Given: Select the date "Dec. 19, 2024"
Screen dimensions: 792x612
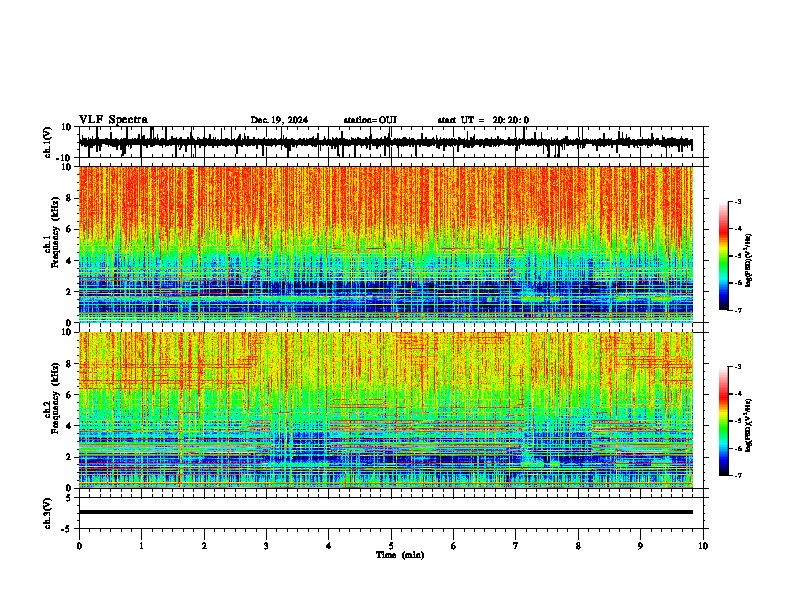Looking at the screenshot, I should (x=279, y=120).
